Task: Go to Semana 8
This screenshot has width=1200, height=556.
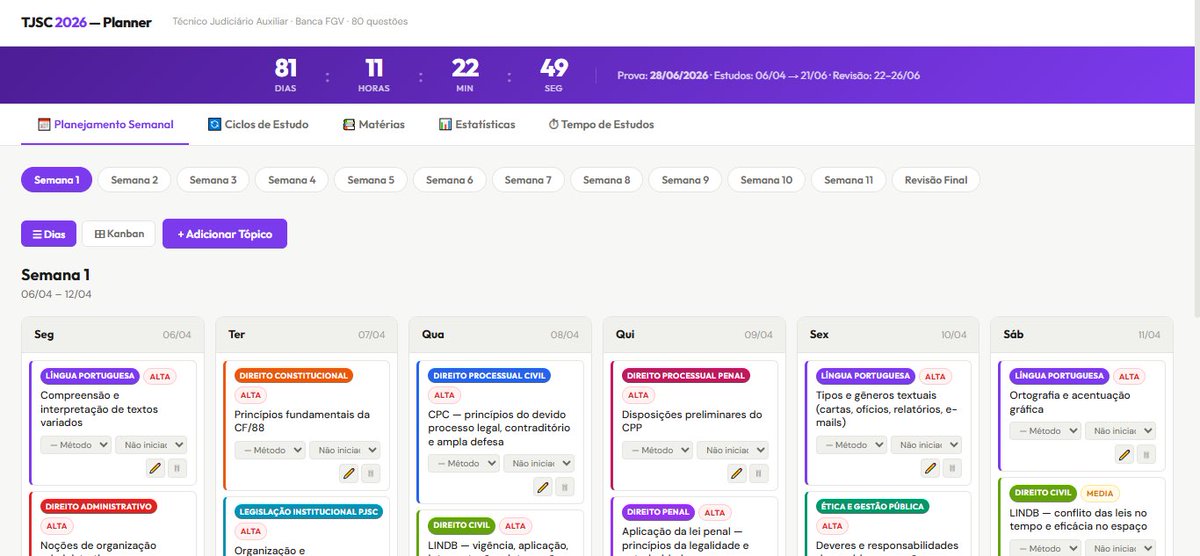Action: pyautogui.click(x=606, y=180)
